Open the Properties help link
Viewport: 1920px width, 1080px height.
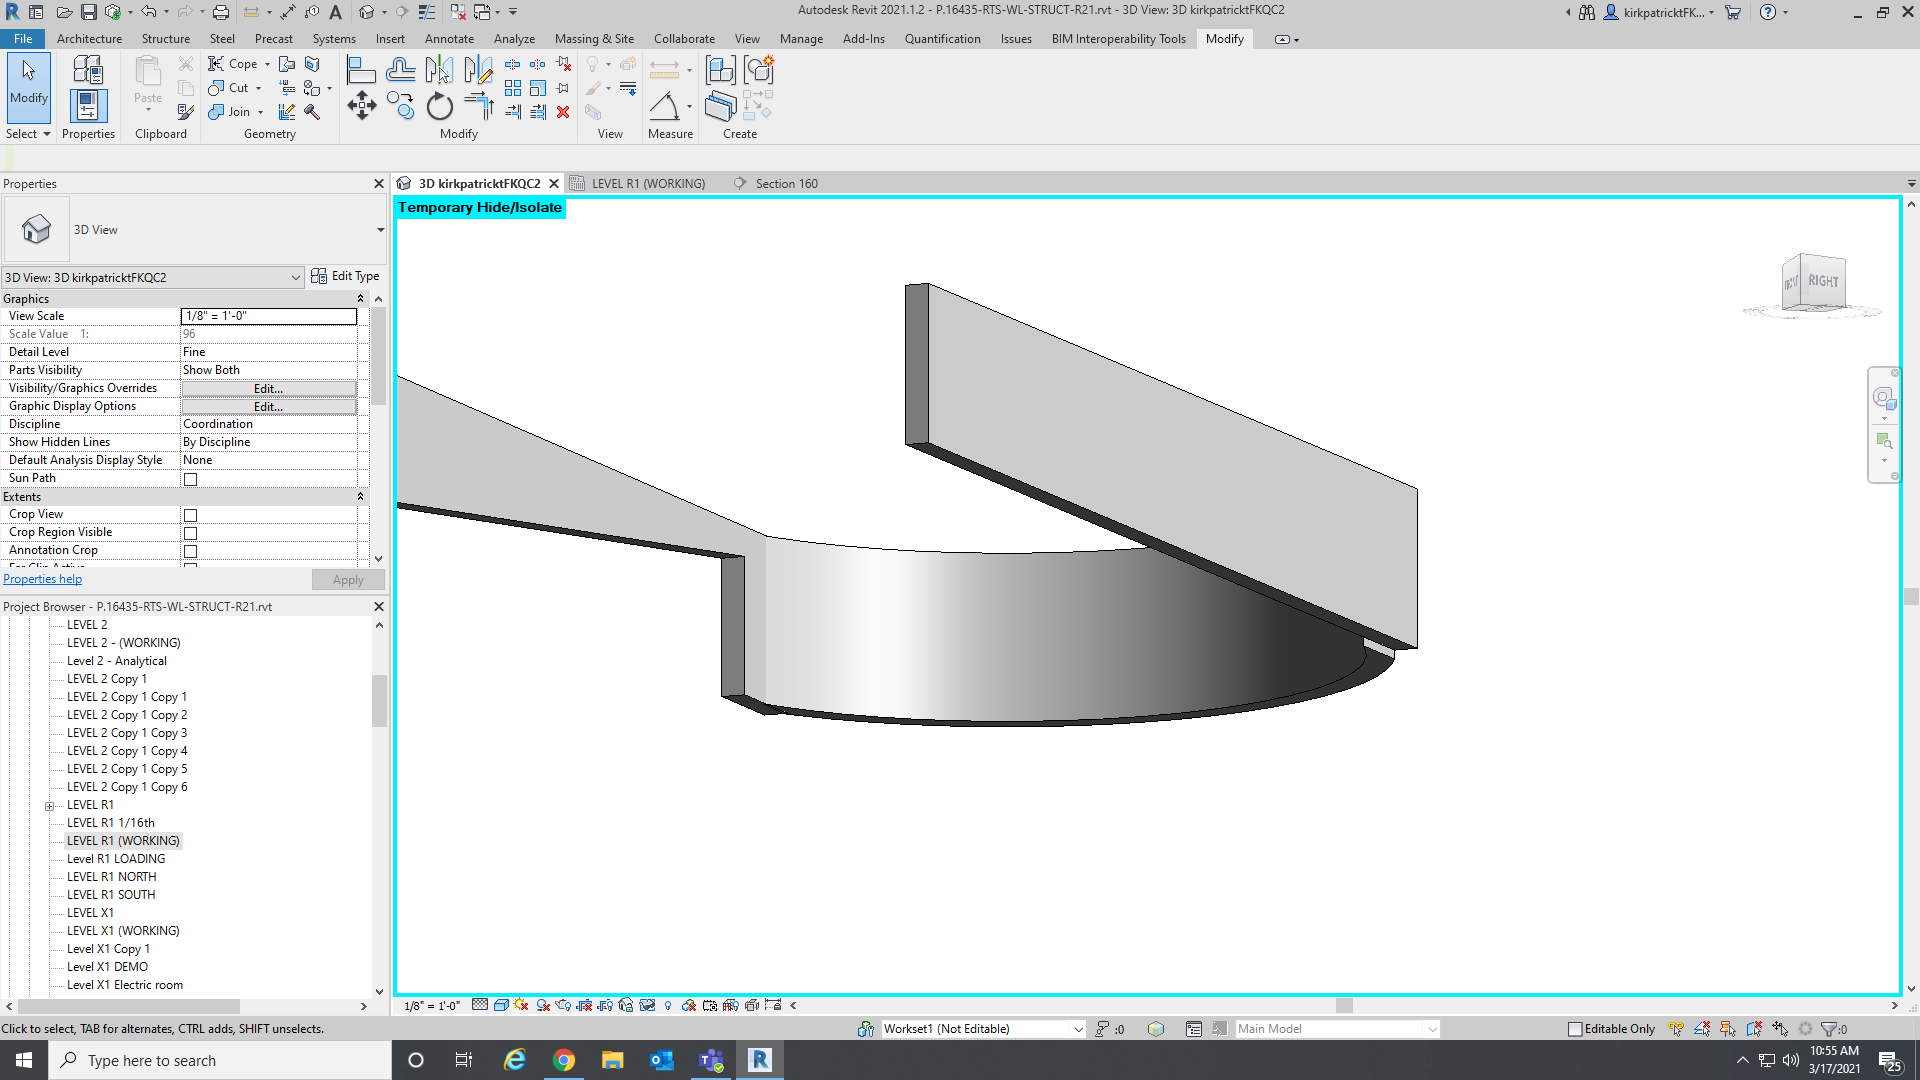42,578
